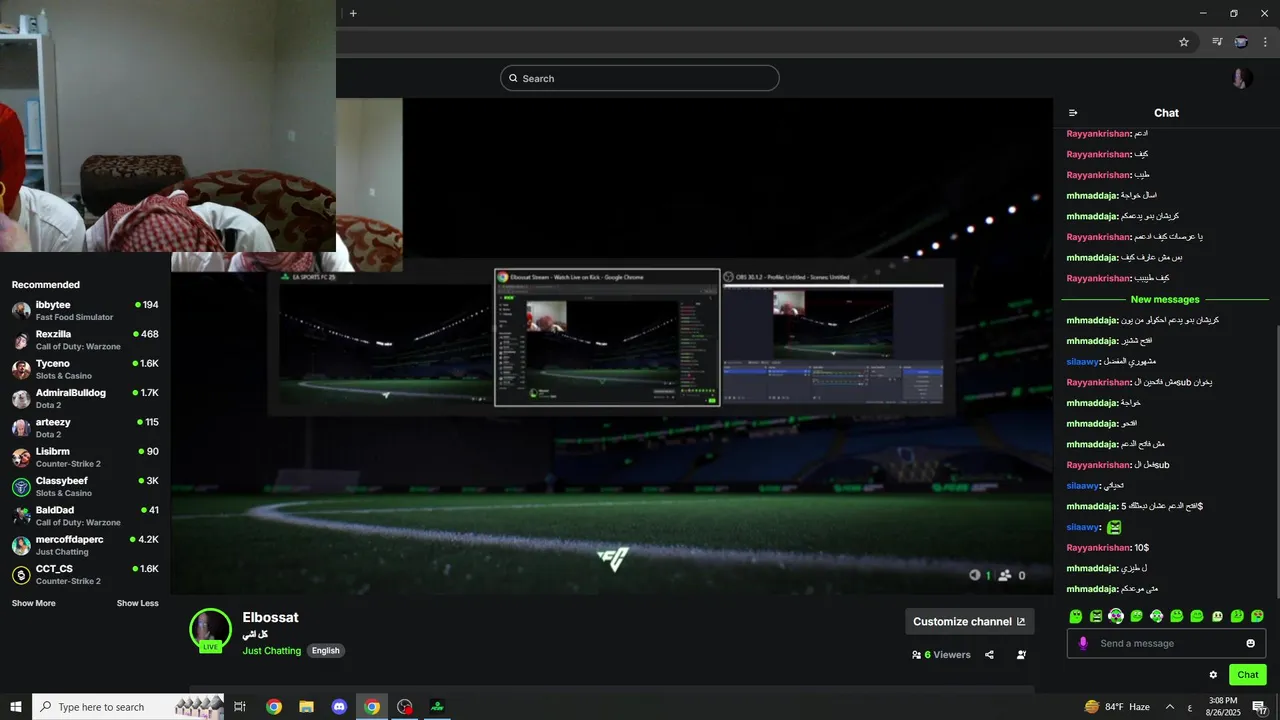Open Kick account avatar menu
Screen dimensions: 1280x720
click(x=1242, y=78)
